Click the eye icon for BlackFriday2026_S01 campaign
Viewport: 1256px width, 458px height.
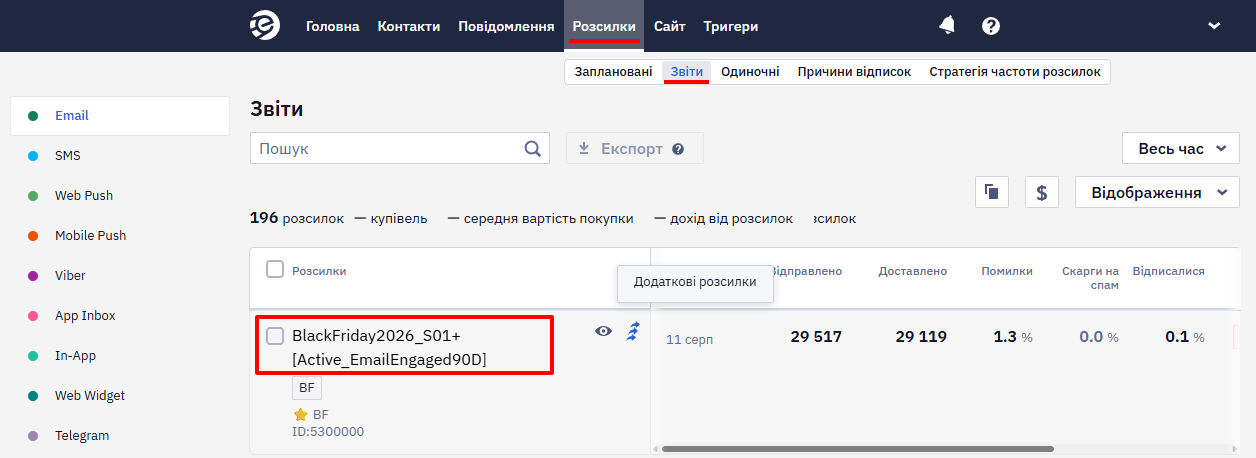[x=603, y=331]
